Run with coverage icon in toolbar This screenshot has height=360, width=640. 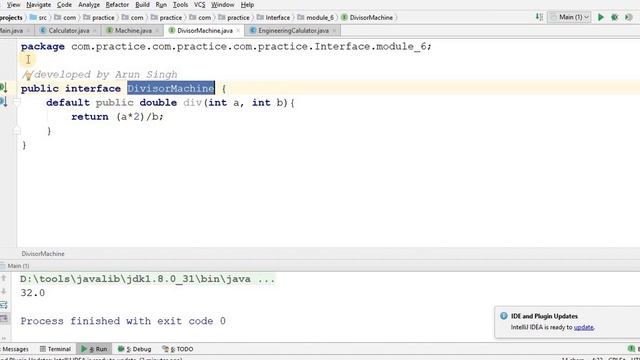[629, 17]
